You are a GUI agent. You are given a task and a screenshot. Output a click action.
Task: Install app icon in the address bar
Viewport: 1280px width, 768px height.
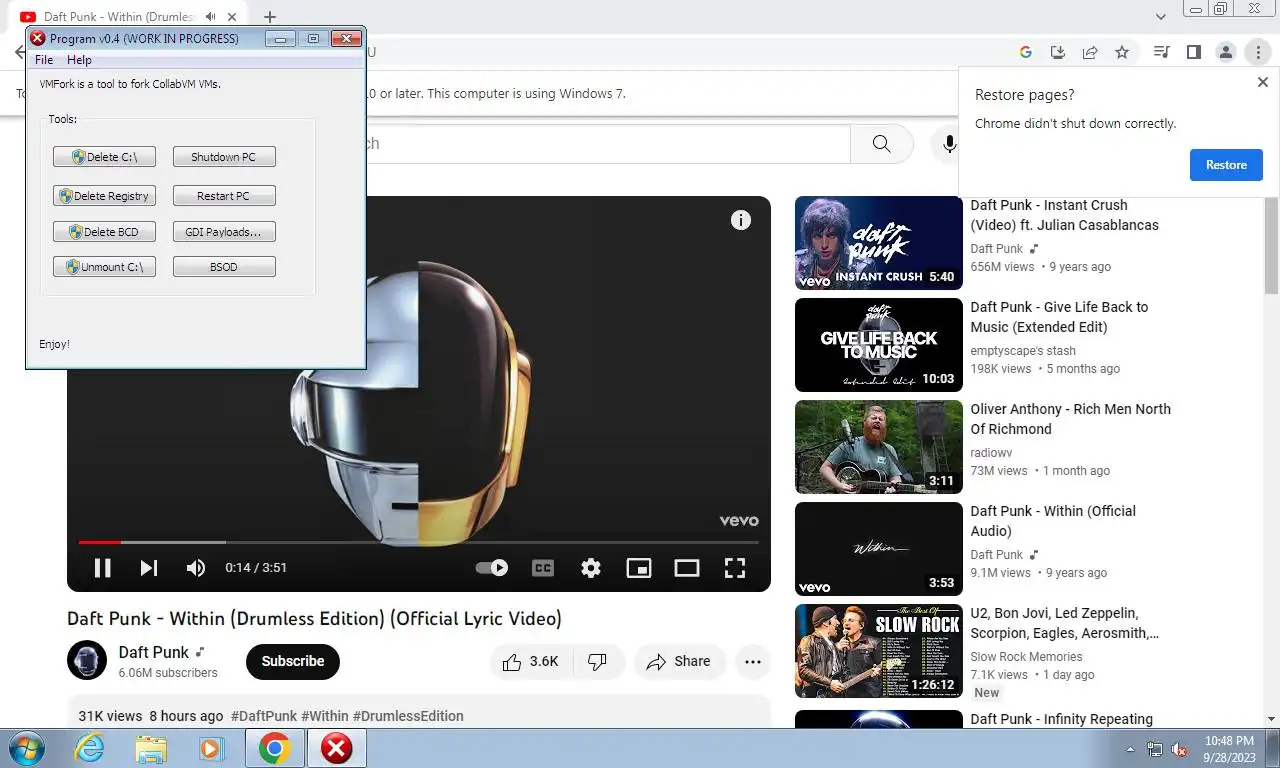click(1057, 52)
